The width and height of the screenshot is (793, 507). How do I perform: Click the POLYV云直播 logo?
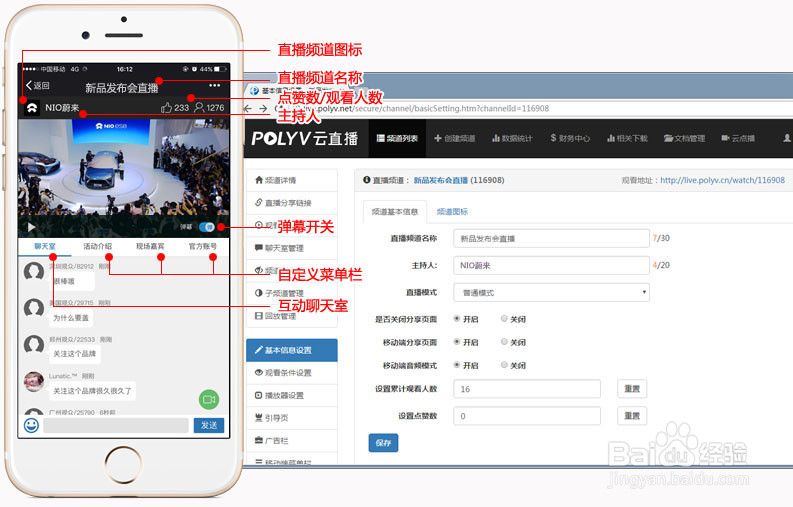[305, 138]
